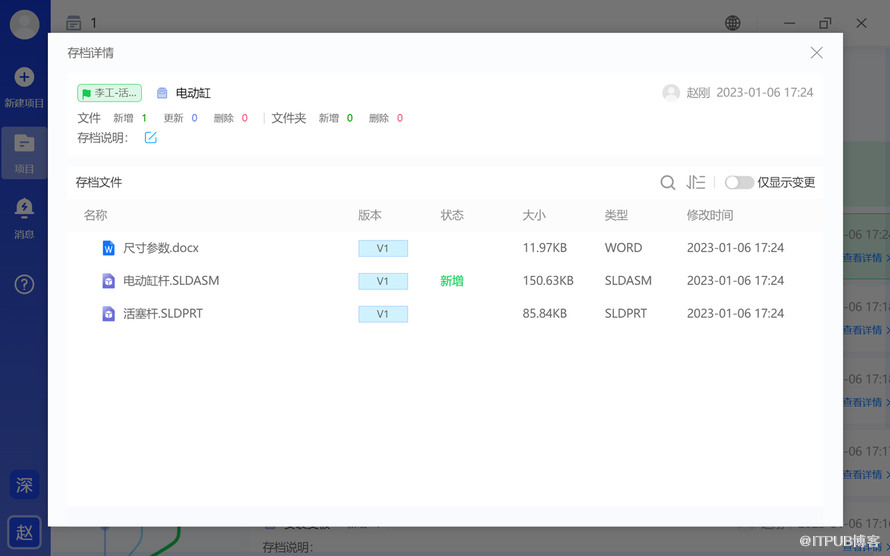Click the globe language icon
Screen dimensions: 890x556
733,23
